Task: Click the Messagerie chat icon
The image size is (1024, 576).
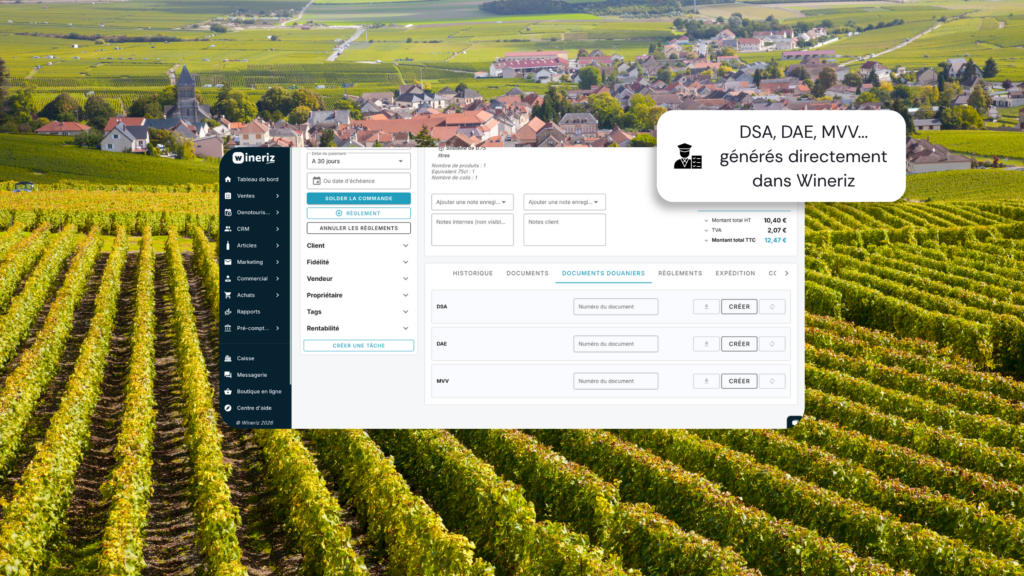Action: [x=228, y=375]
